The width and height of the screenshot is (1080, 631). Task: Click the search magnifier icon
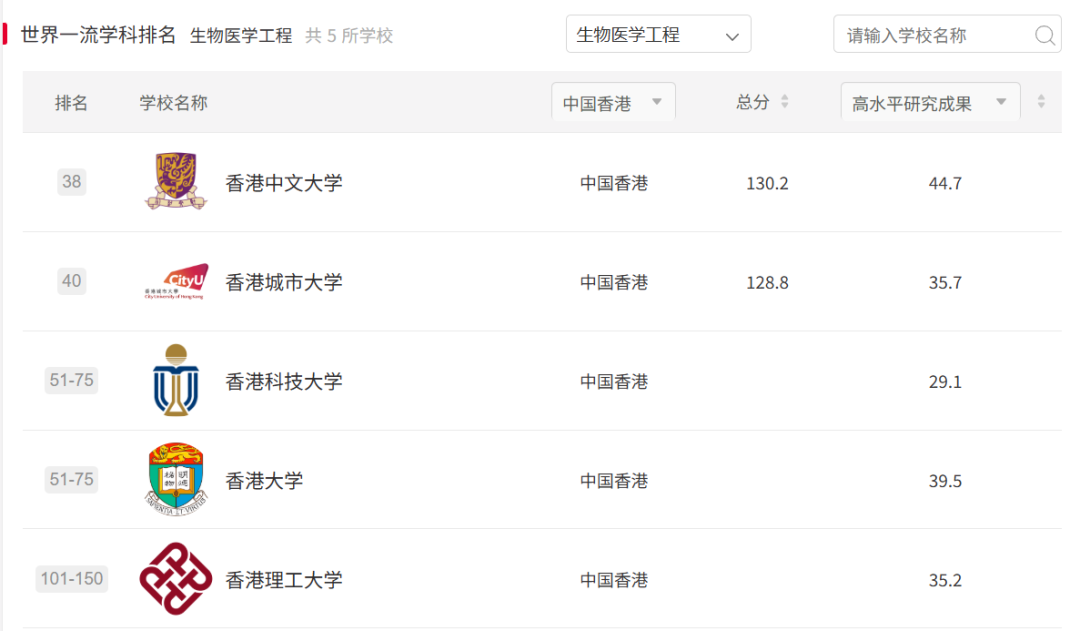click(1045, 36)
